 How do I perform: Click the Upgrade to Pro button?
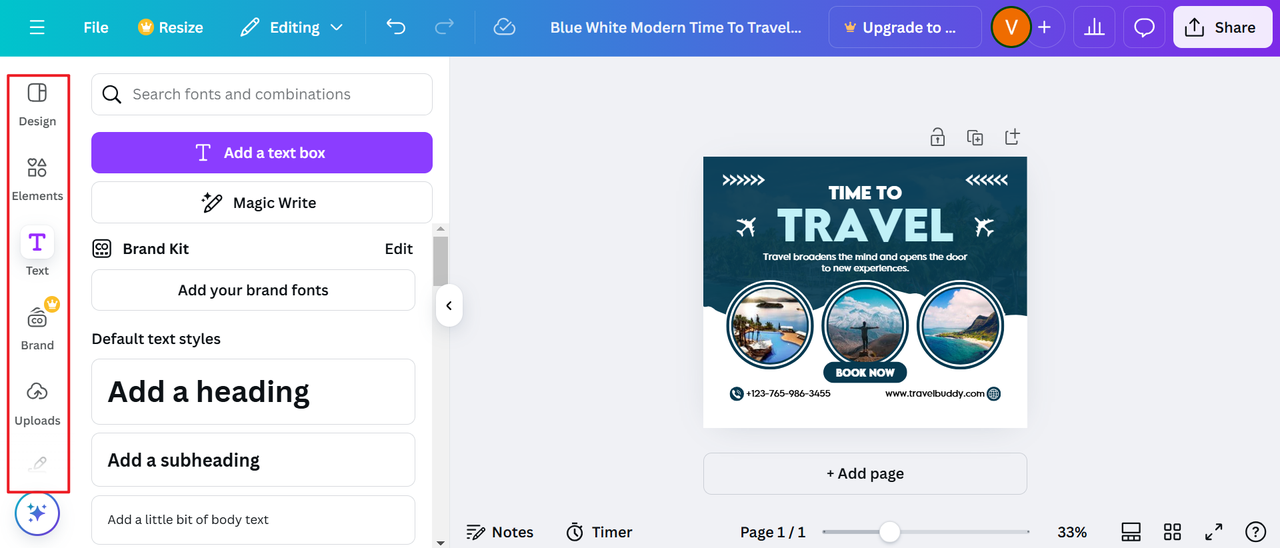(x=905, y=28)
